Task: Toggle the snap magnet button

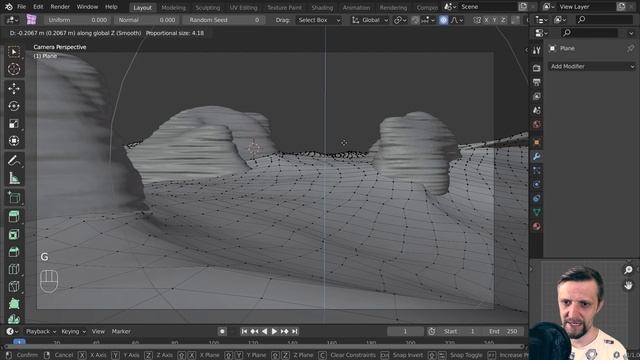Action: click(x=415, y=20)
